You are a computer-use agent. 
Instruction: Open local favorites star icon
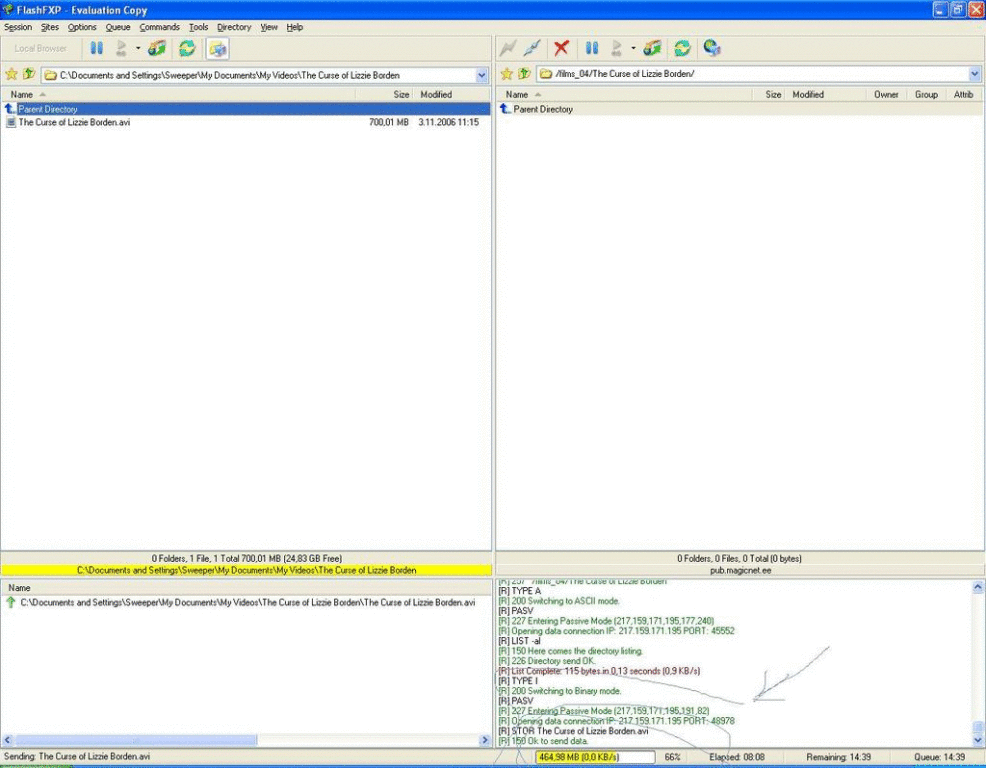pos(11,74)
